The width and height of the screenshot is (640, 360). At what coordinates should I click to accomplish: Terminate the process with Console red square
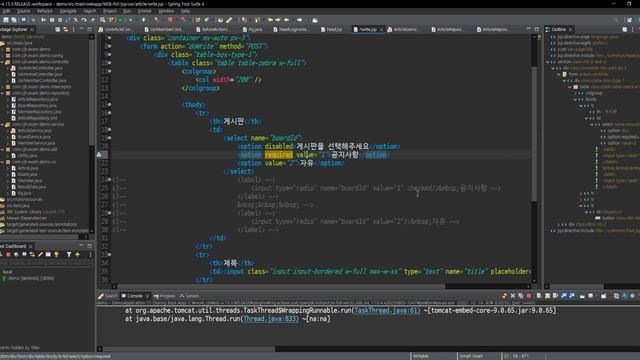[529, 296]
